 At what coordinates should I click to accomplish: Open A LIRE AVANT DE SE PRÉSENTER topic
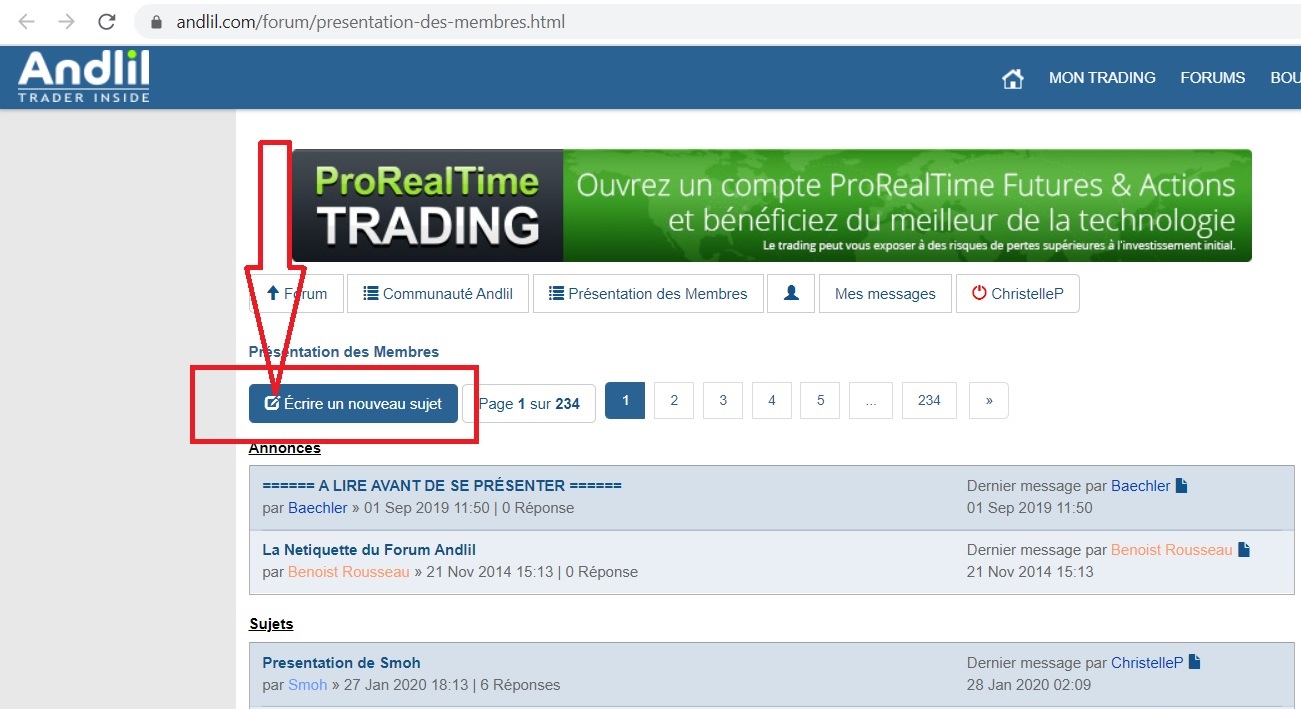[x=442, y=485]
